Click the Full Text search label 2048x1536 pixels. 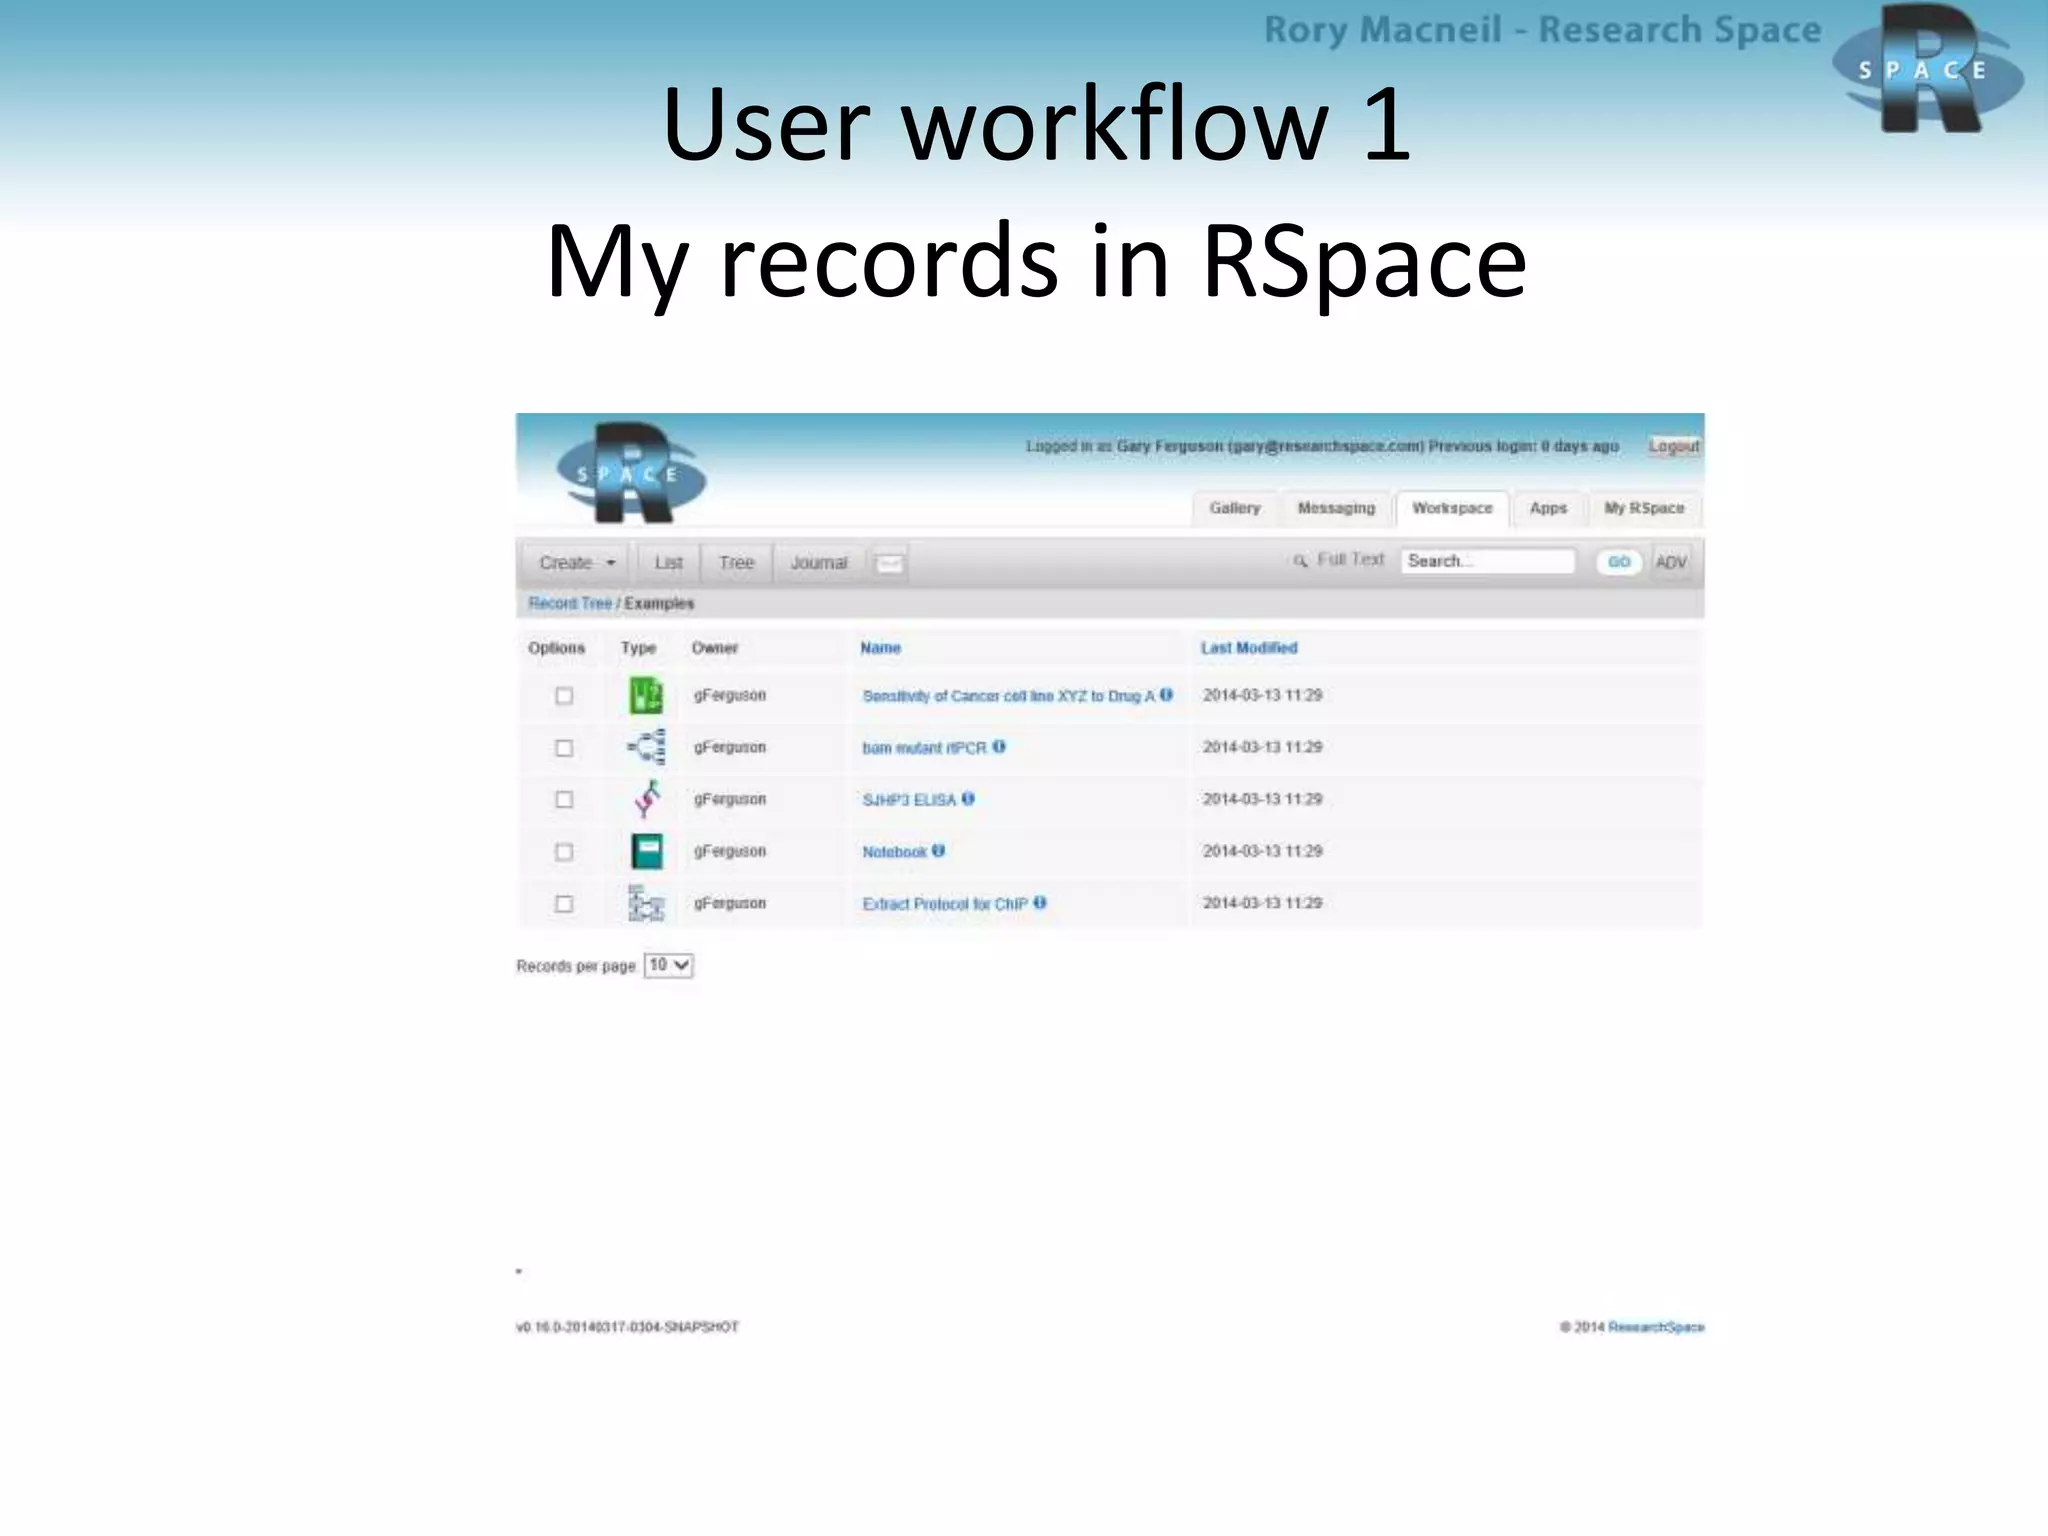[1351, 560]
